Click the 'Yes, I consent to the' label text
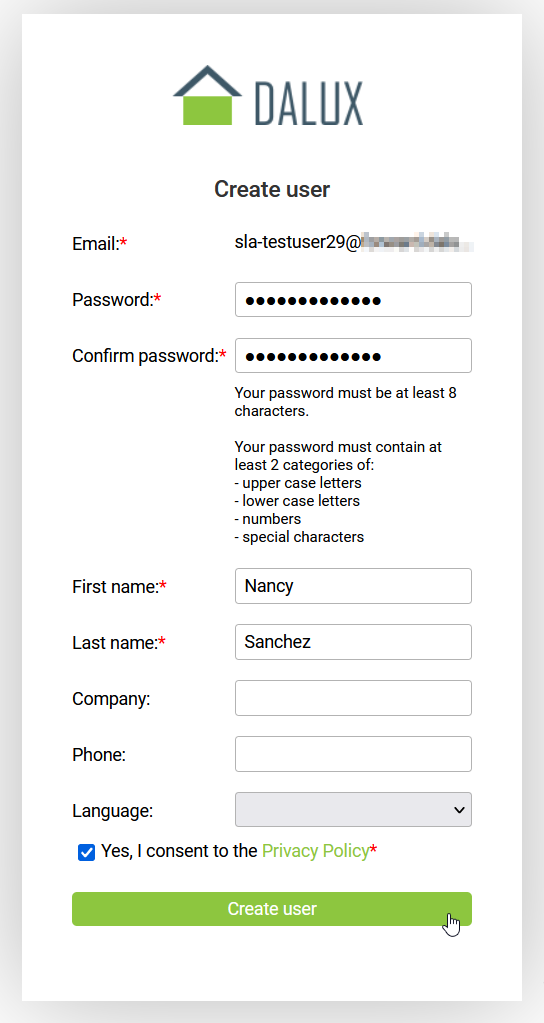 pos(179,851)
